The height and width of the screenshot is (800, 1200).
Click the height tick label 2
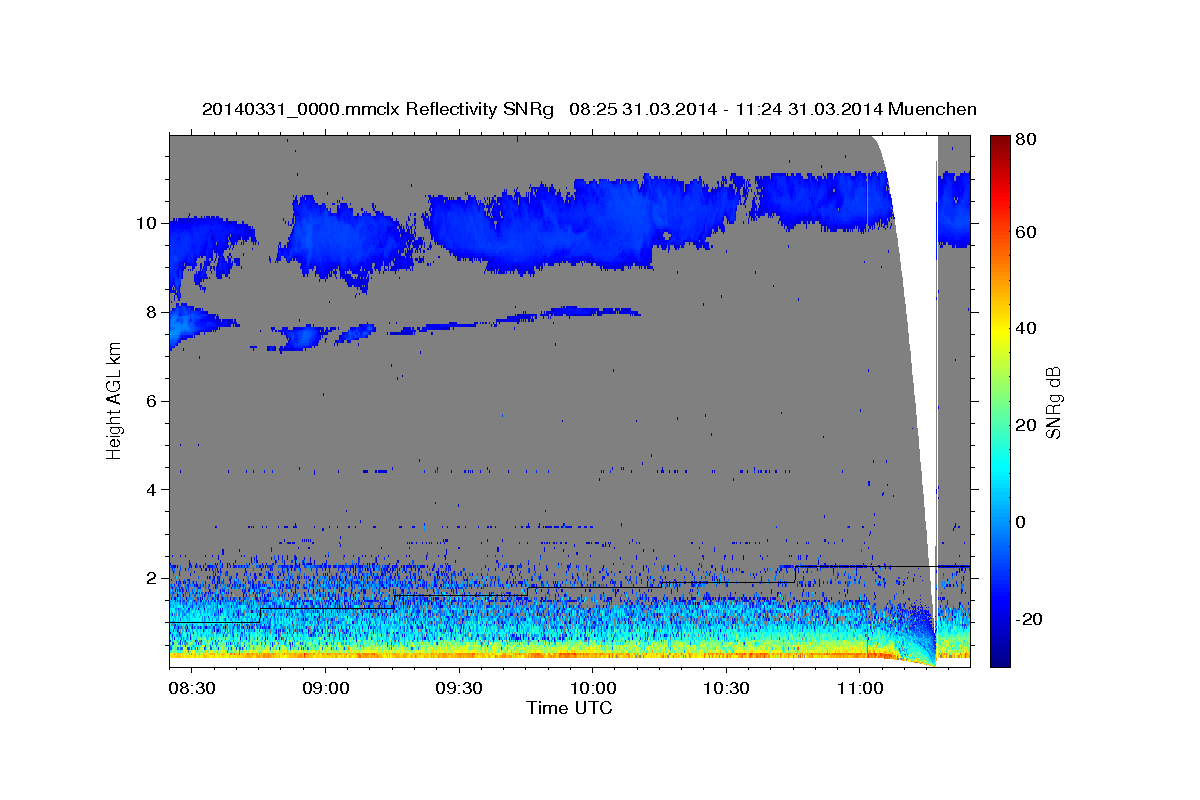tap(149, 578)
